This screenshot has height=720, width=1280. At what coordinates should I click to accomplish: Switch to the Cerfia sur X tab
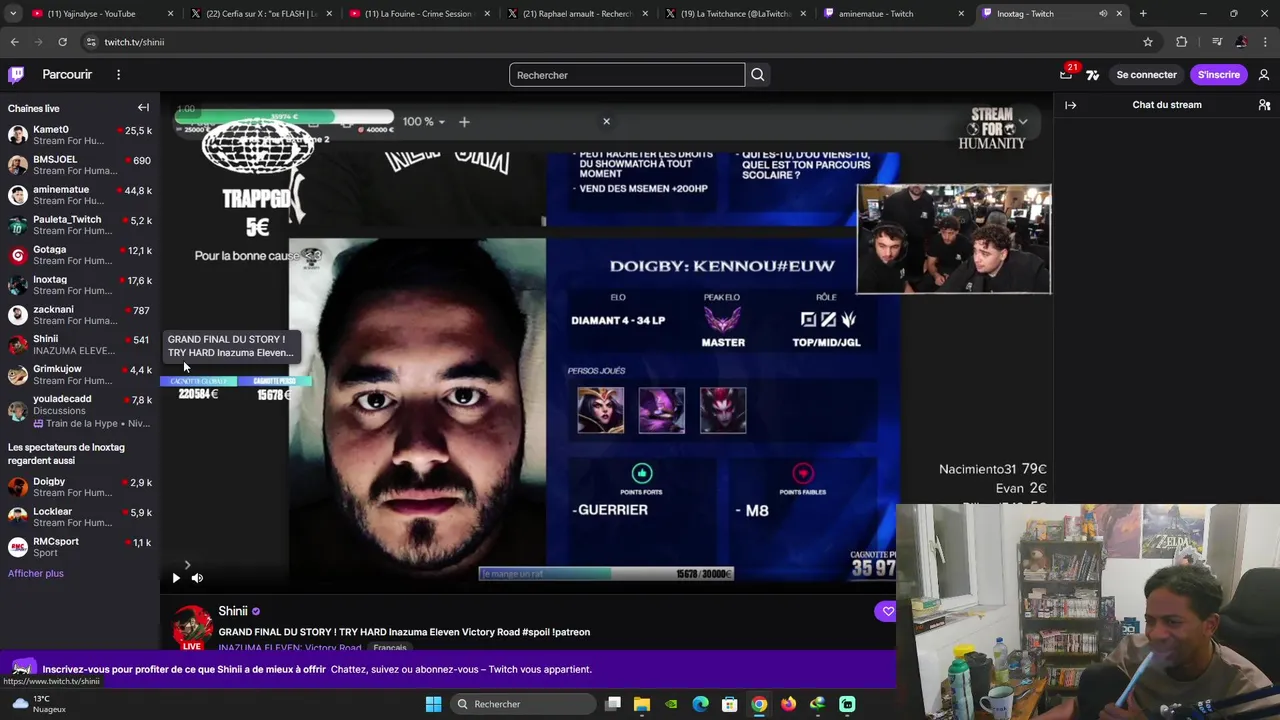261,14
